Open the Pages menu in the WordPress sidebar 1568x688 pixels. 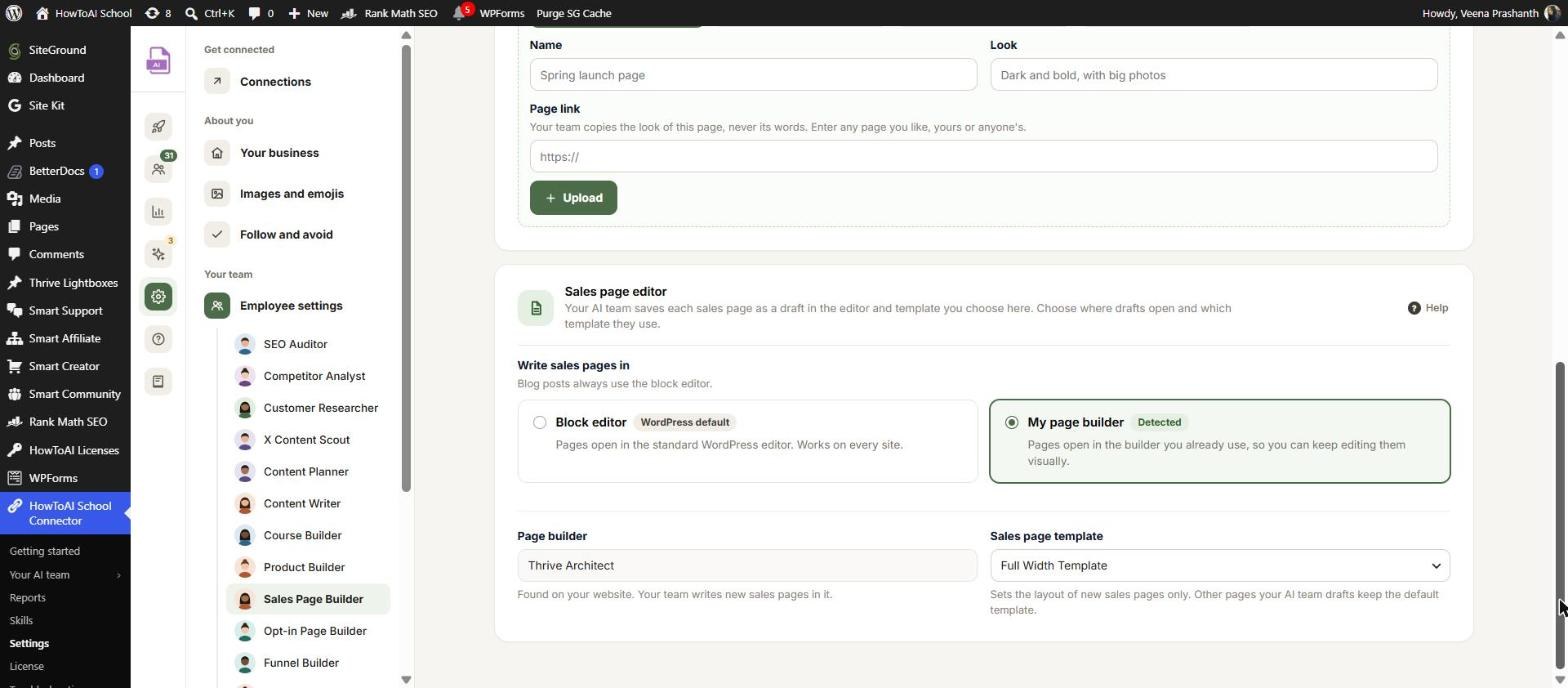coord(44,227)
